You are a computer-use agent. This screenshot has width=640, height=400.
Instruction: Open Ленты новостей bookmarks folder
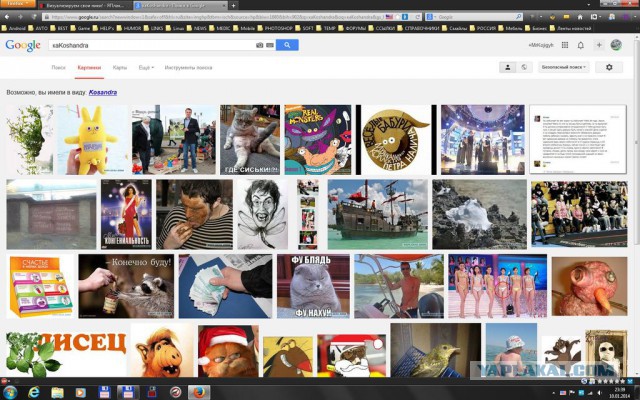tap(571, 28)
